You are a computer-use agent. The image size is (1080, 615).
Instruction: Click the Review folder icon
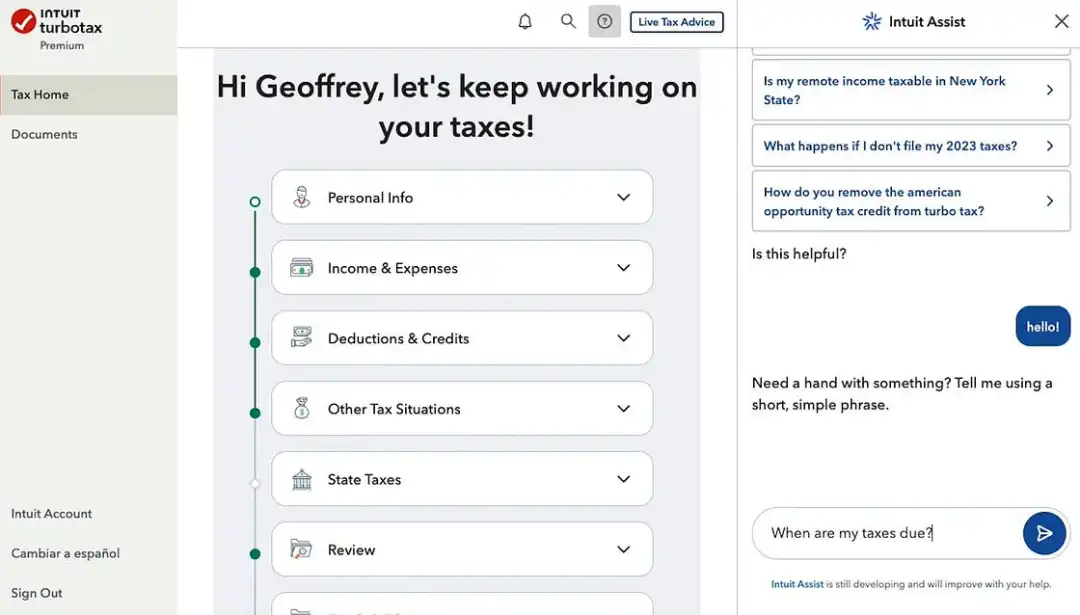[x=301, y=549]
